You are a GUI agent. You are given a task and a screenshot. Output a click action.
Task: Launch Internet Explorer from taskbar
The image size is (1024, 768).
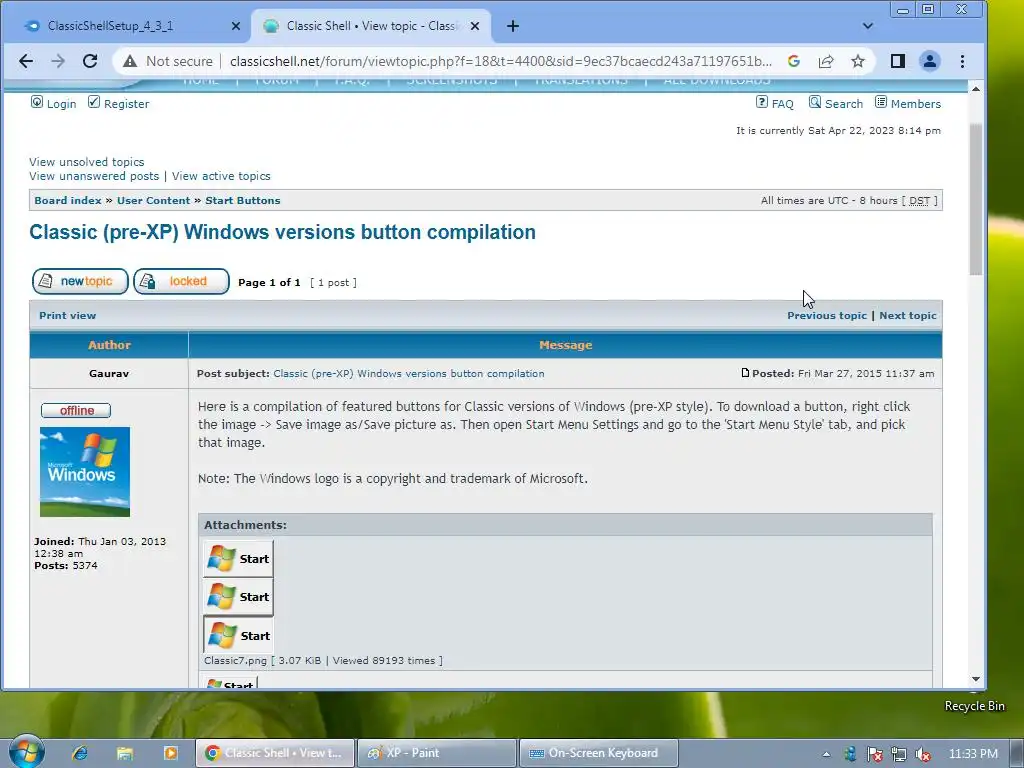(80, 753)
